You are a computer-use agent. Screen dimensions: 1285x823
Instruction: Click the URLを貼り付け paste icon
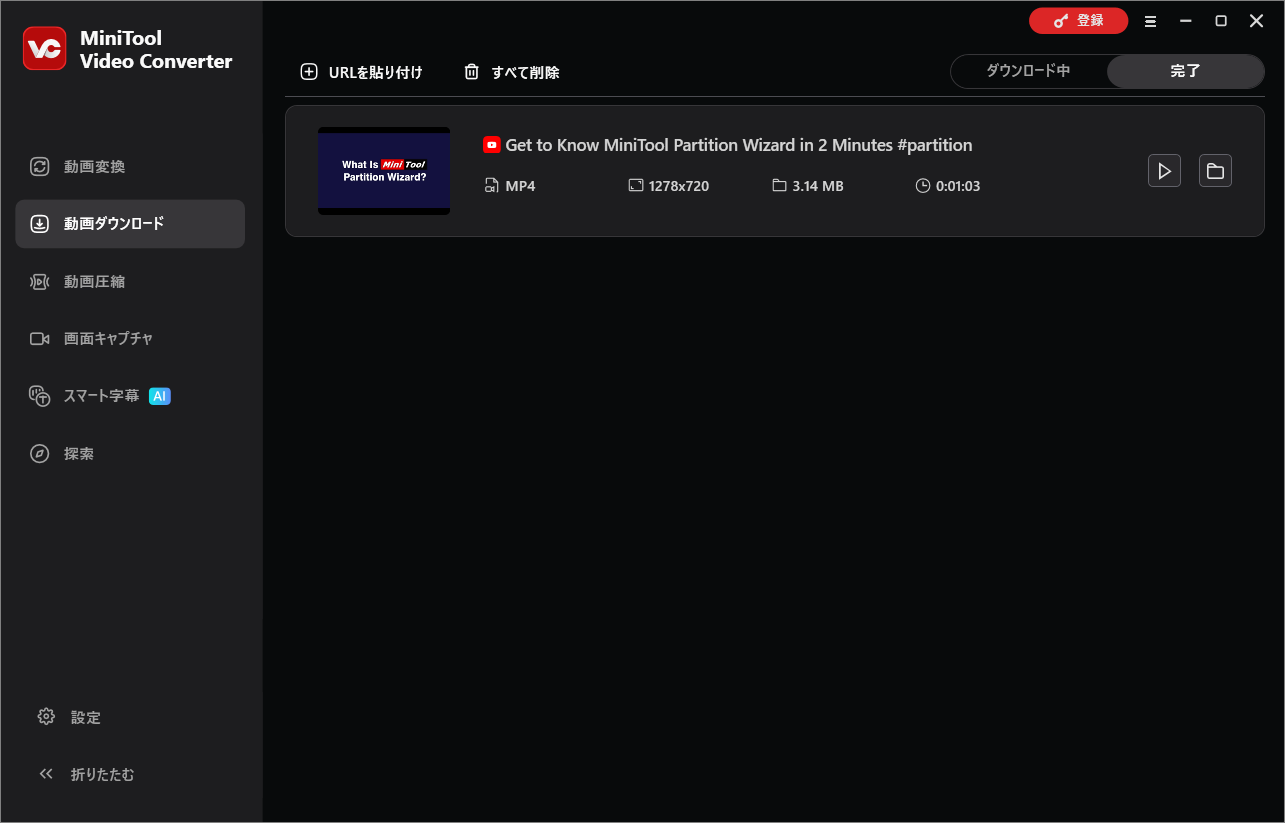[308, 71]
